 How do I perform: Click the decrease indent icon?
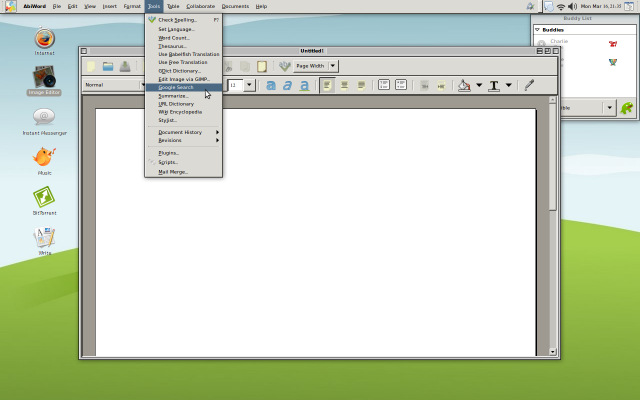pos(424,85)
